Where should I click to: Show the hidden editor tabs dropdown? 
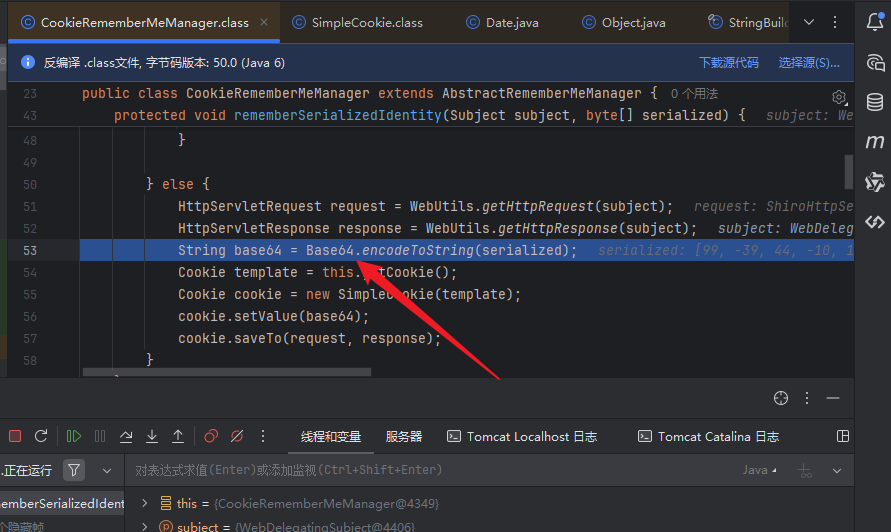(x=809, y=22)
